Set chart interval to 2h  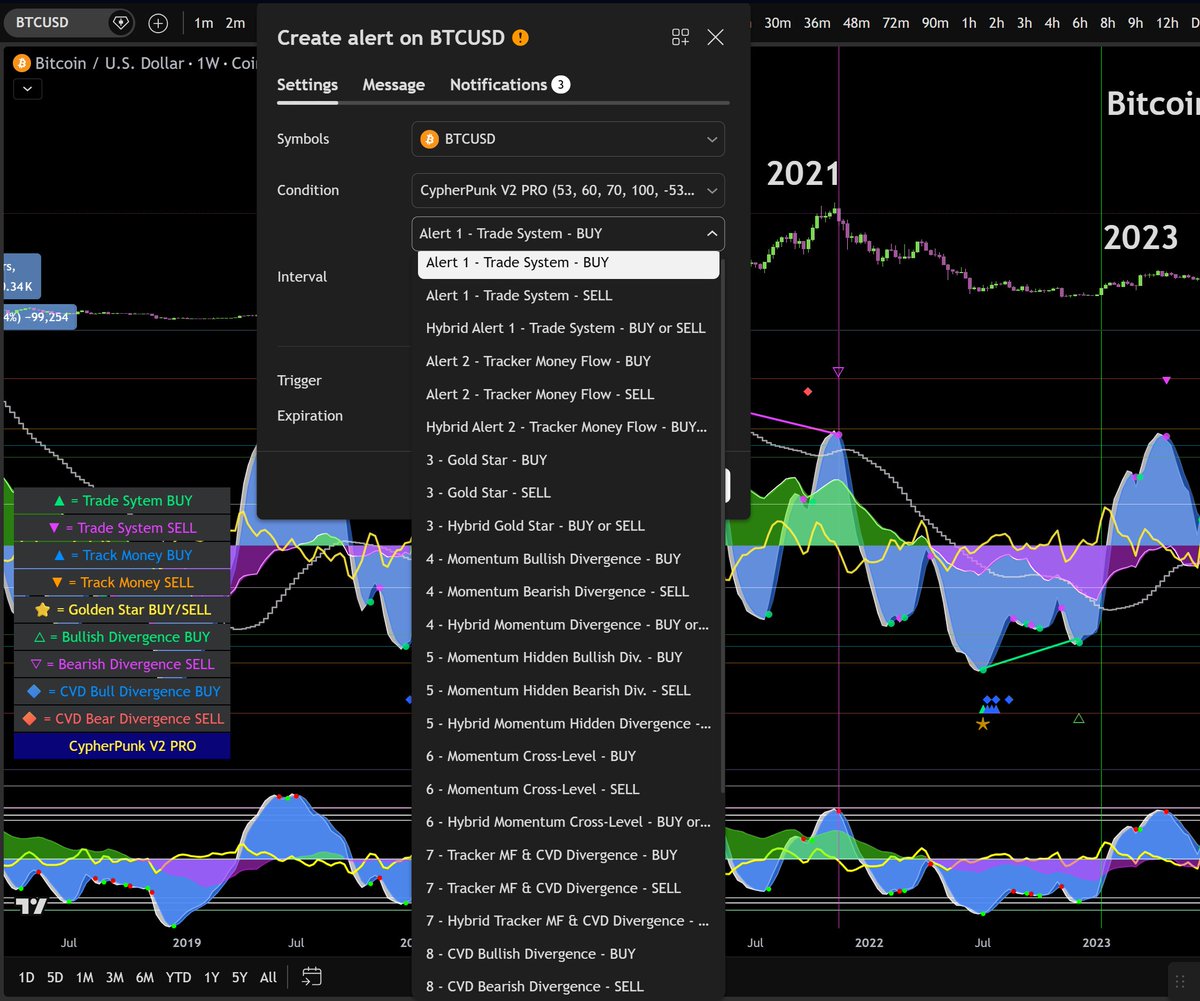pyautogui.click(x=997, y=23)
